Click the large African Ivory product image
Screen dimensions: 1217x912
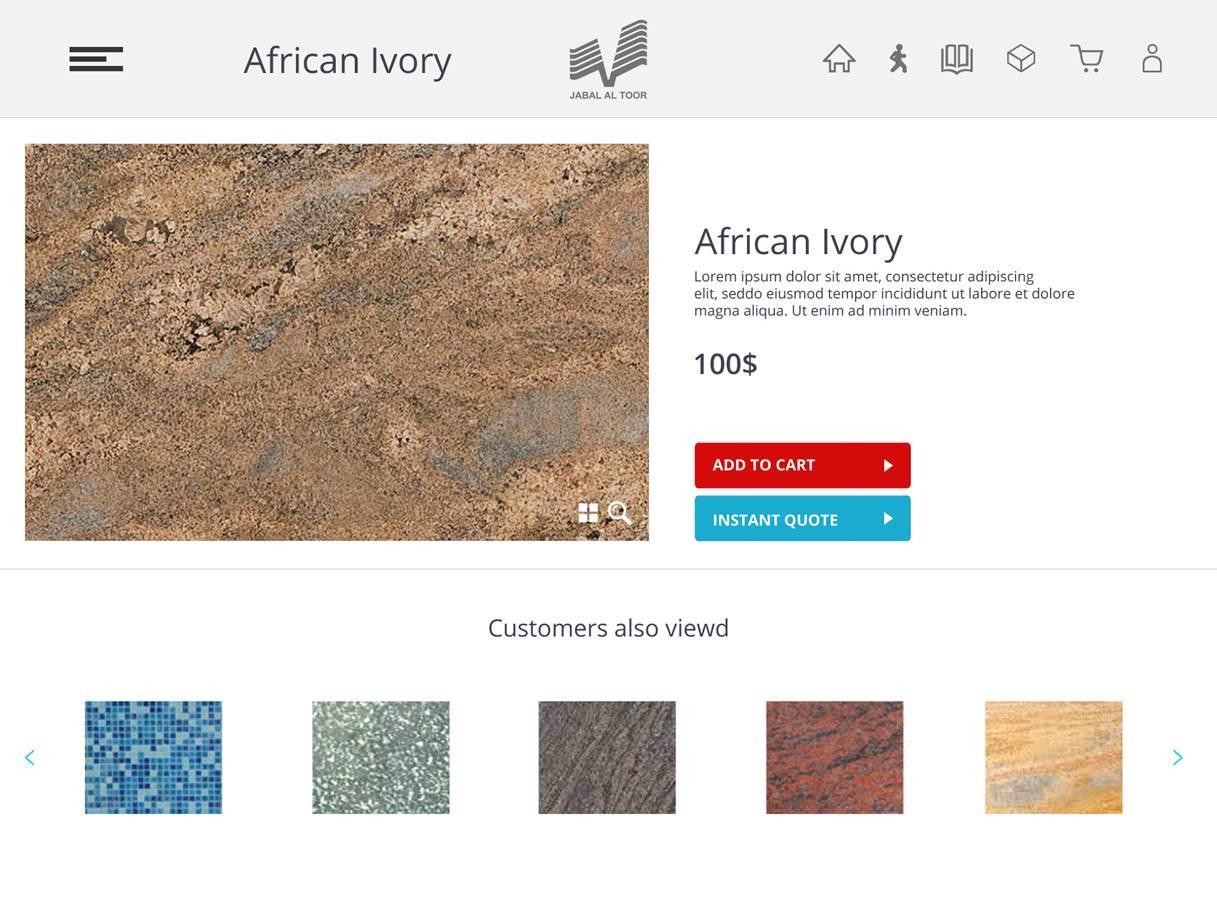[x=337, y=342]
